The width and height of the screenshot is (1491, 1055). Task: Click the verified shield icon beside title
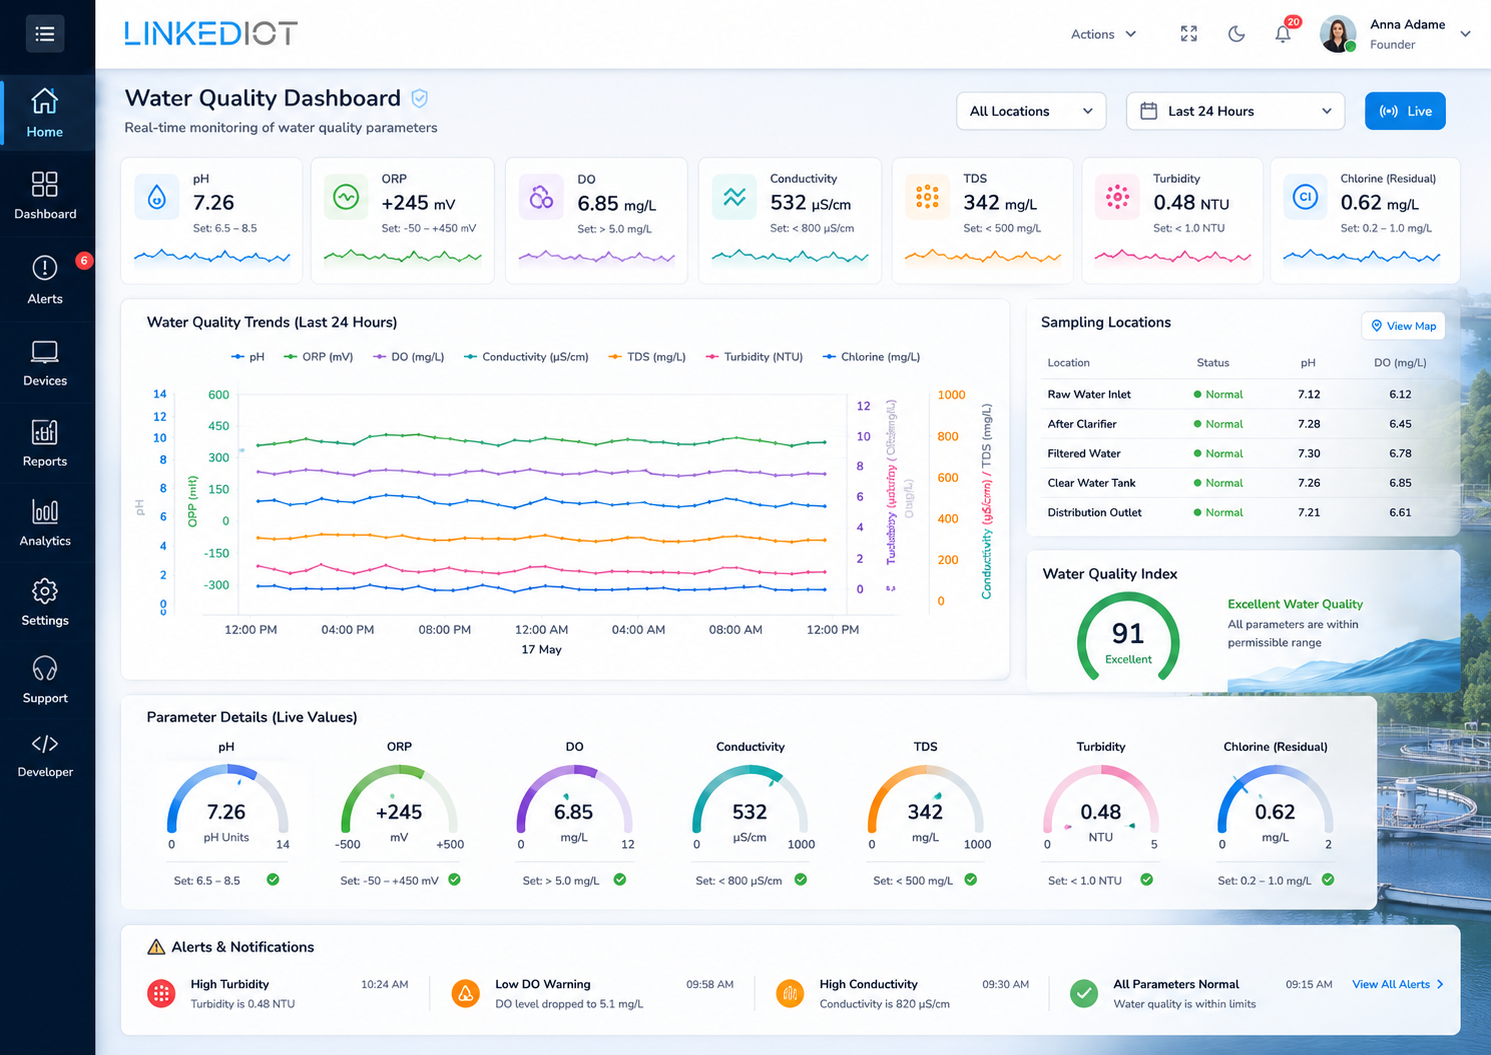[x=420, y=98]
